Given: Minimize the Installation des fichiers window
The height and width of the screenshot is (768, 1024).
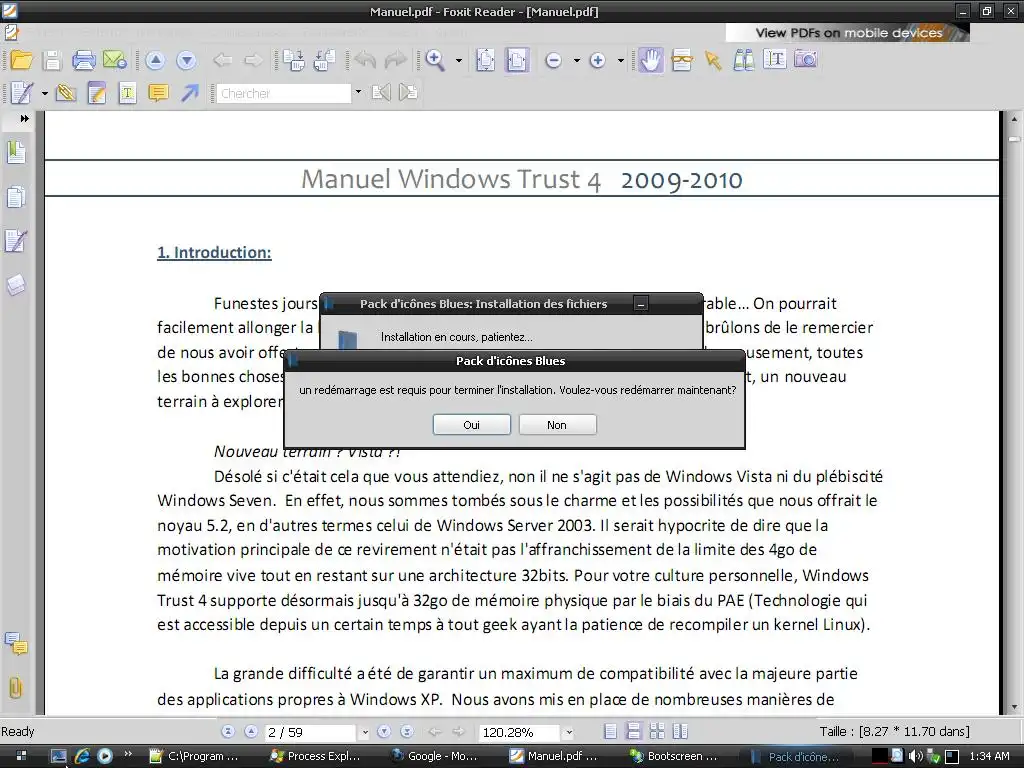Looking at the screenshot, I should [x=641, y=304].
